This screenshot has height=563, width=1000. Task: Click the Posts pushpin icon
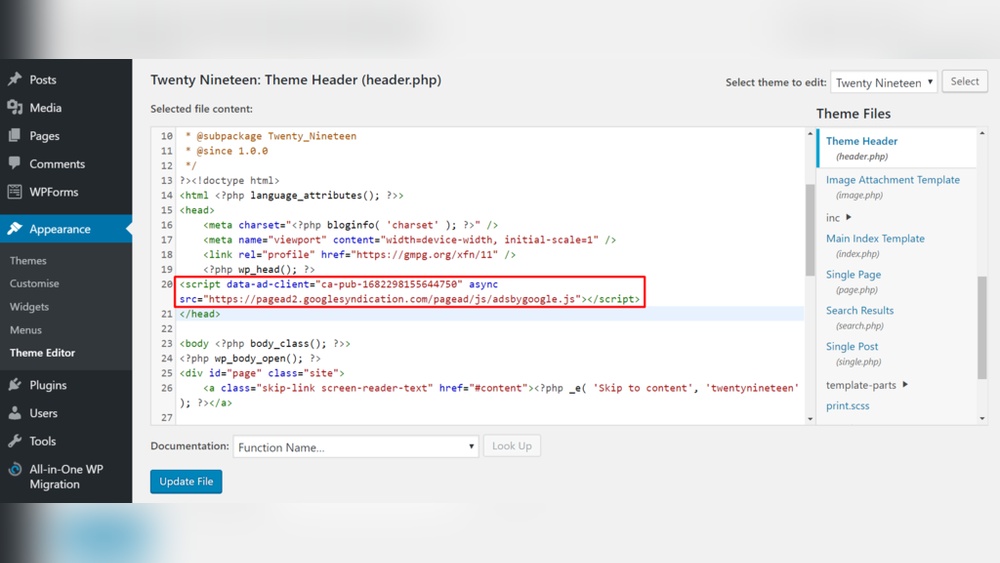point(15,80)
